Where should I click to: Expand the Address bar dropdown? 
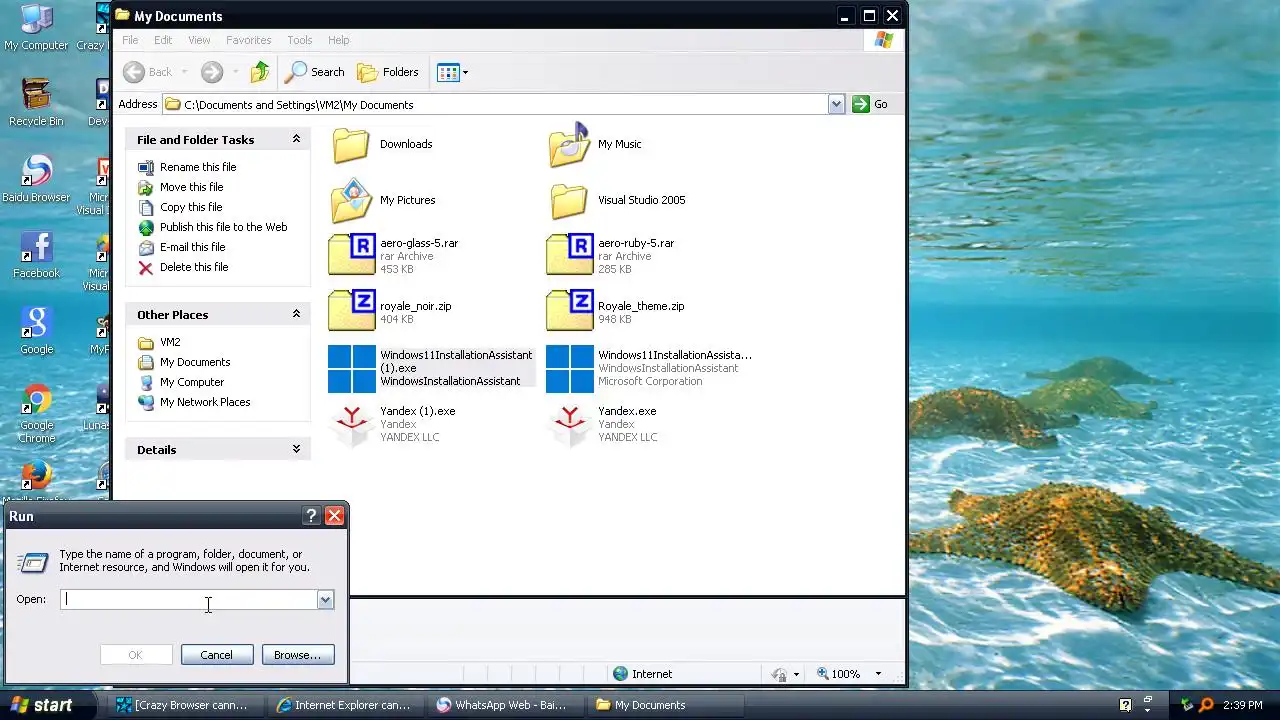836,104
